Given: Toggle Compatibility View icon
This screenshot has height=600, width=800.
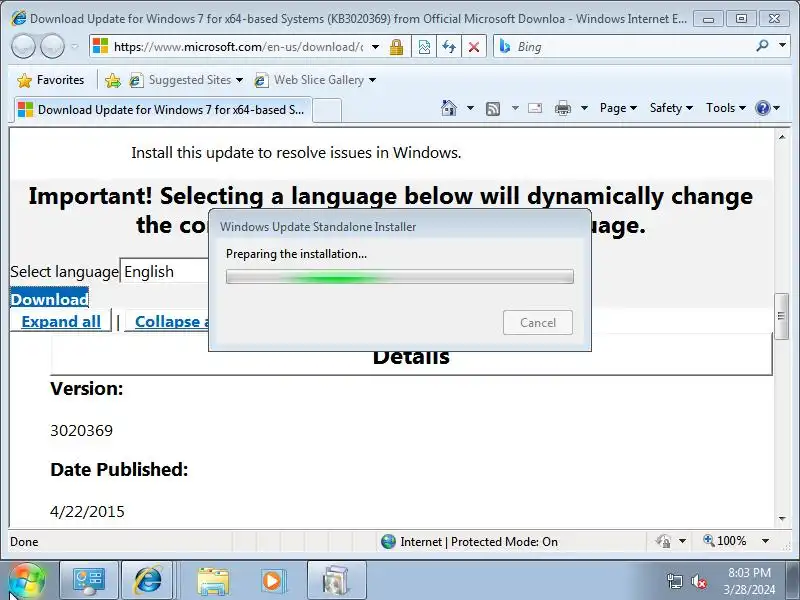Looking at the screenshot, I should pos(424,47).
